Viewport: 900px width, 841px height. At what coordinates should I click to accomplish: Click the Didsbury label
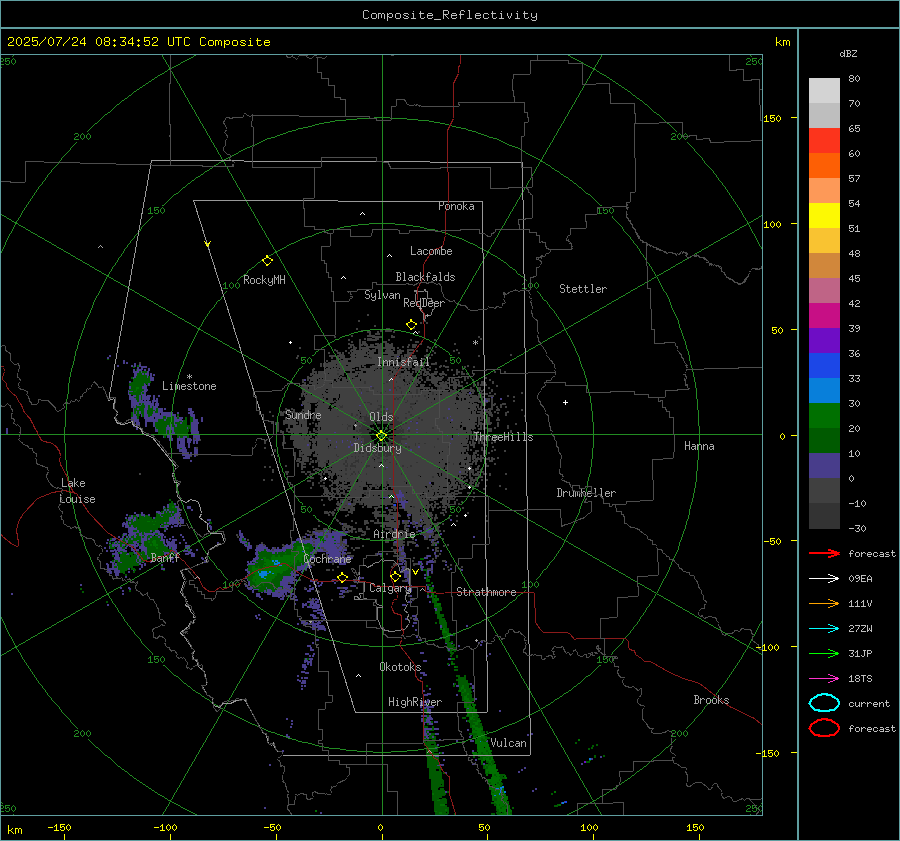click(377, 448)
